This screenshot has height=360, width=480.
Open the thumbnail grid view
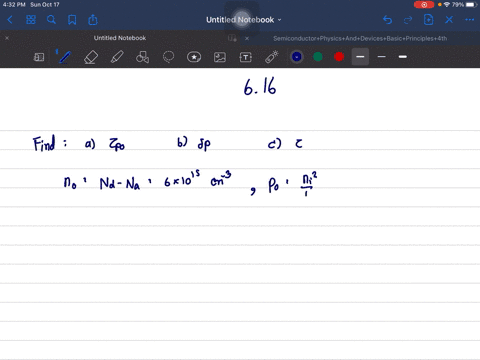click(31, 20)
